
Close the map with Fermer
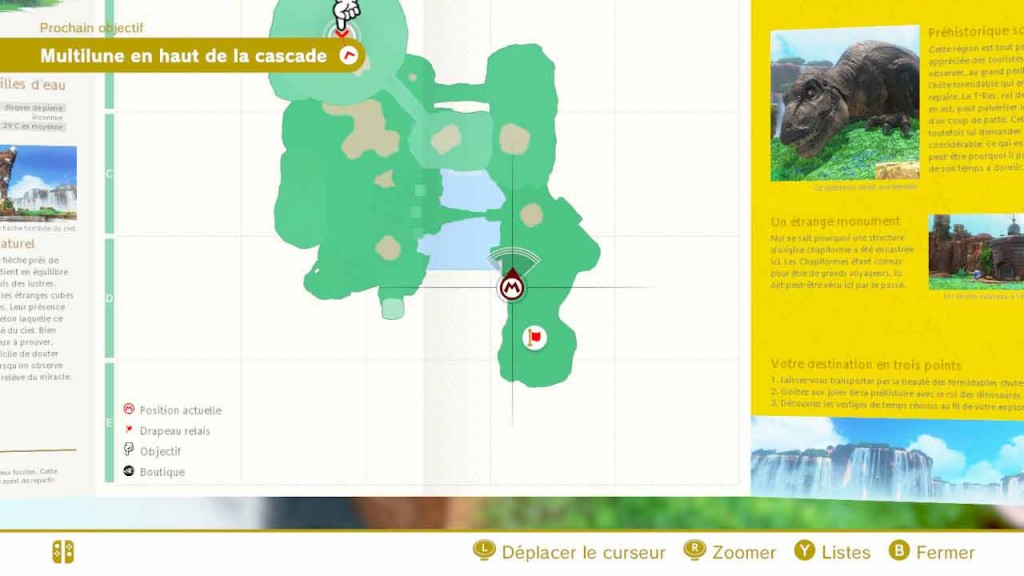click(x=945, y=552)
